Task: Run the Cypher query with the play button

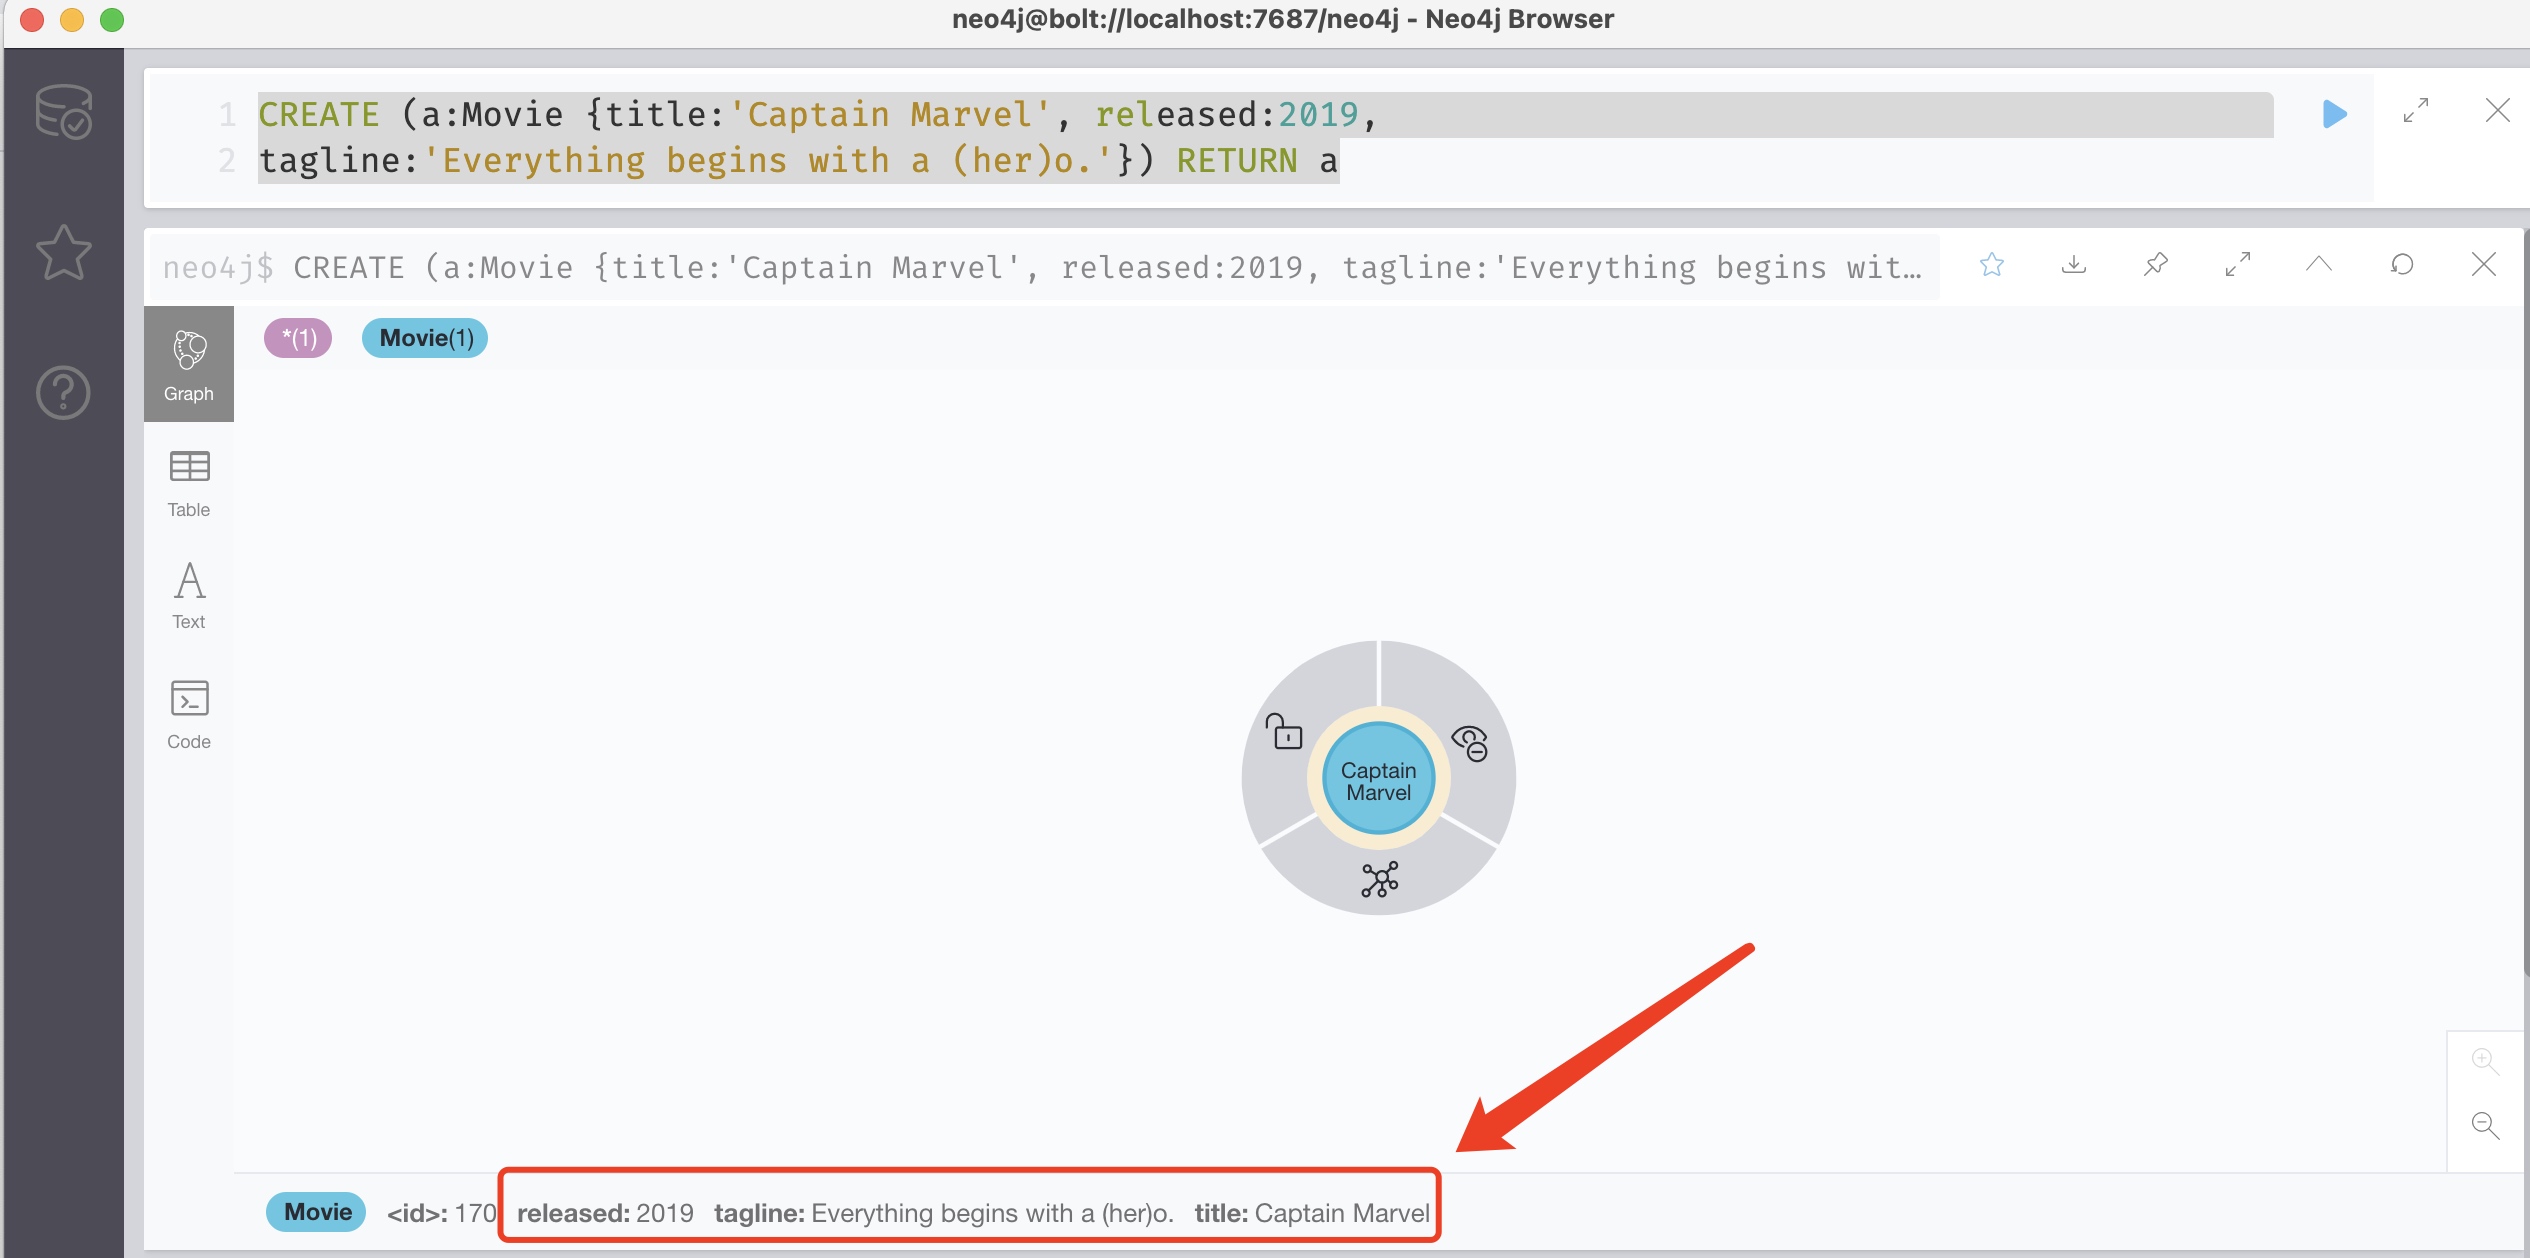Action: tap(2334, 114)
